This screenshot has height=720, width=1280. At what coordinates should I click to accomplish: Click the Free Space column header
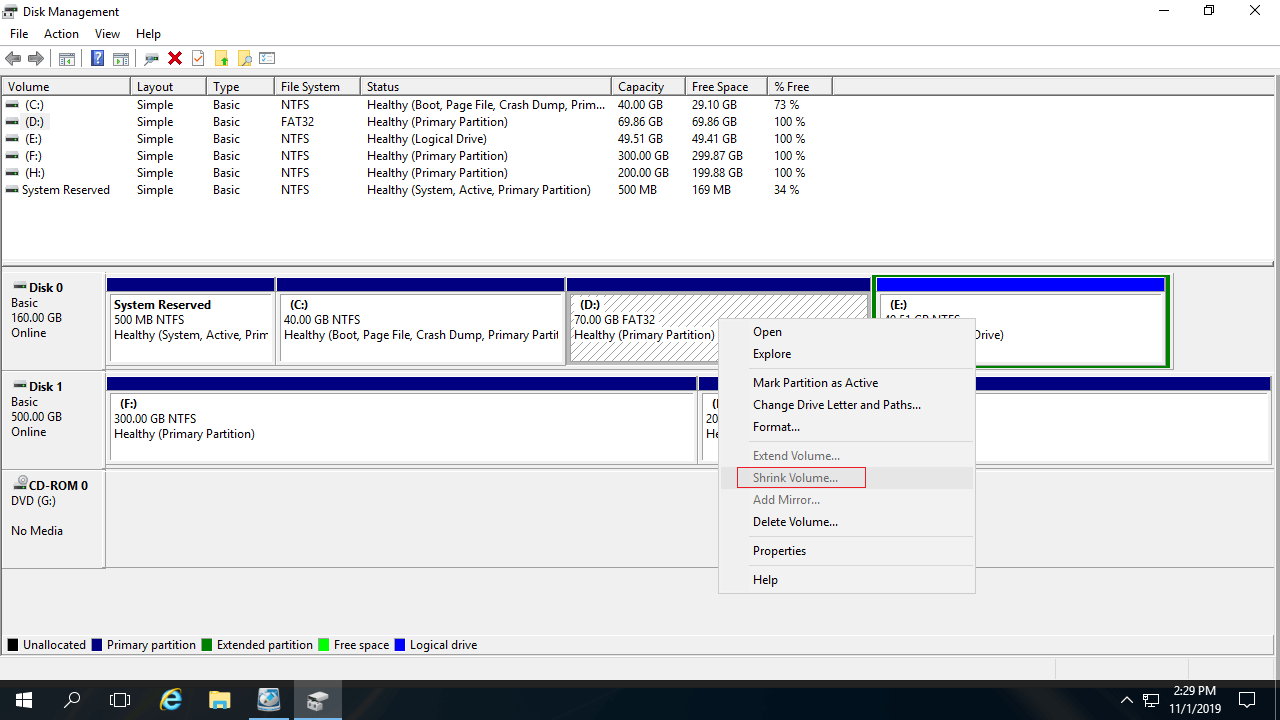[719, 87]
